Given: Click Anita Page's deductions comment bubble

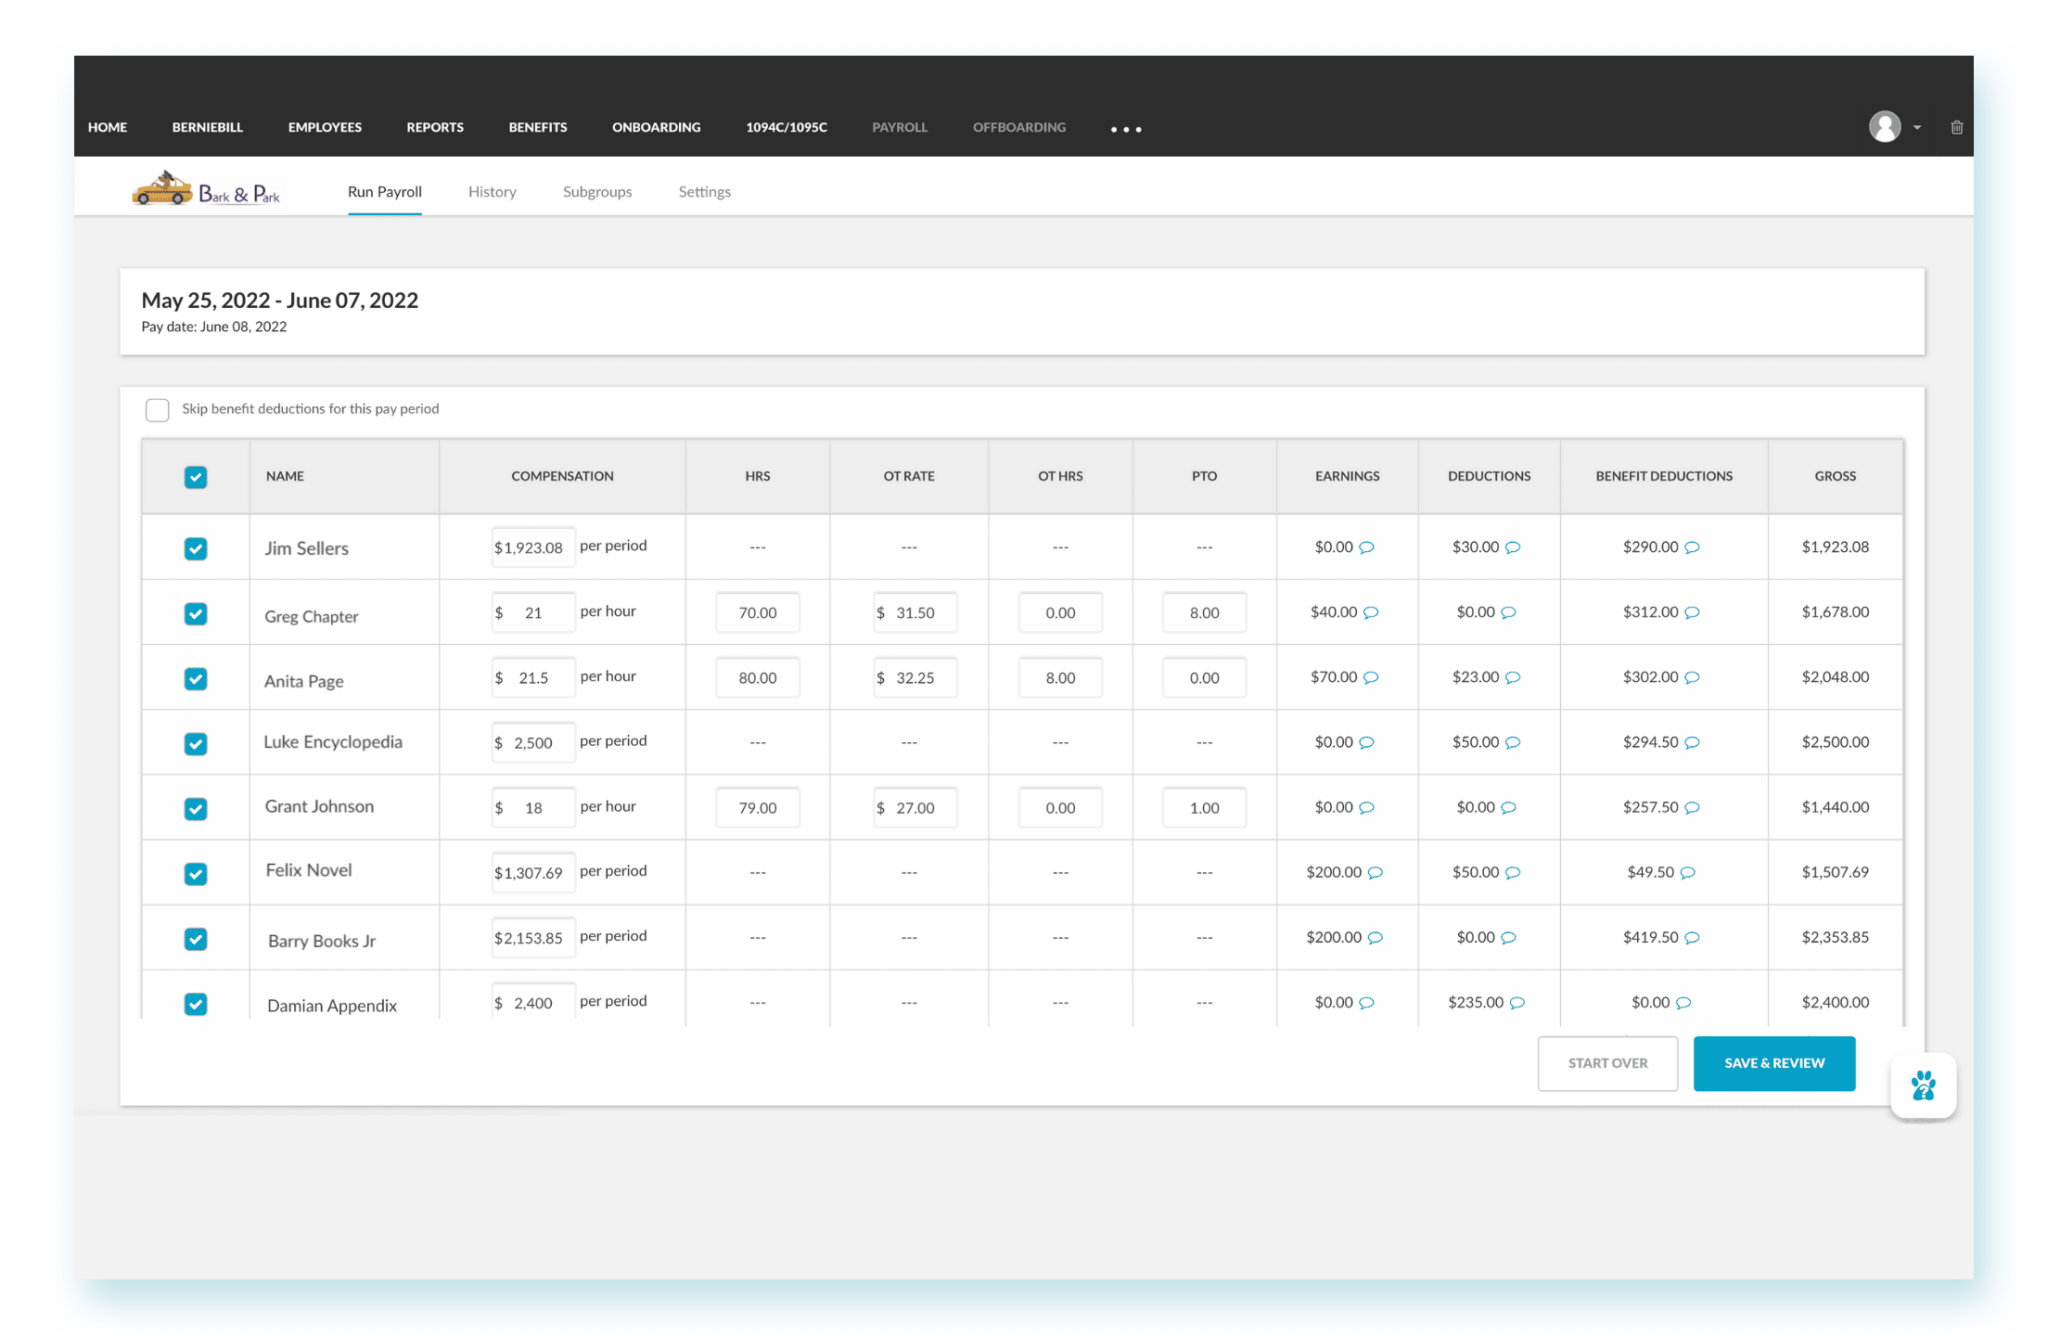Looking at the screenshot, I should point(1513,677).
